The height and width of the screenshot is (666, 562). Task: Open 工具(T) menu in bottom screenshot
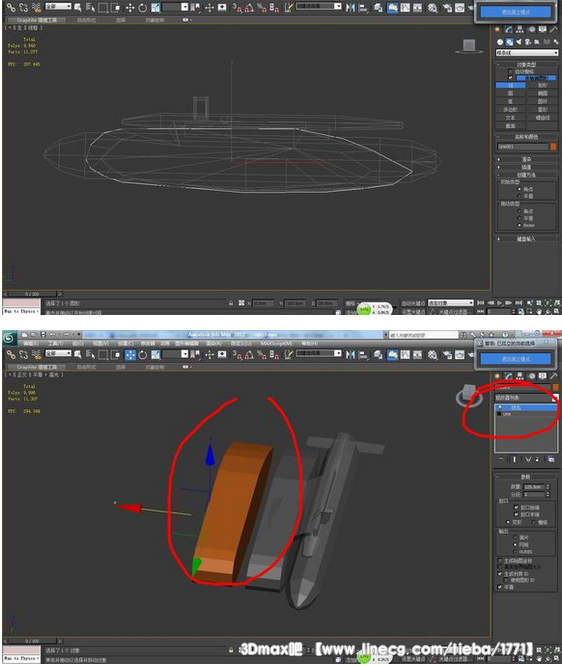(x=55, y=343)
